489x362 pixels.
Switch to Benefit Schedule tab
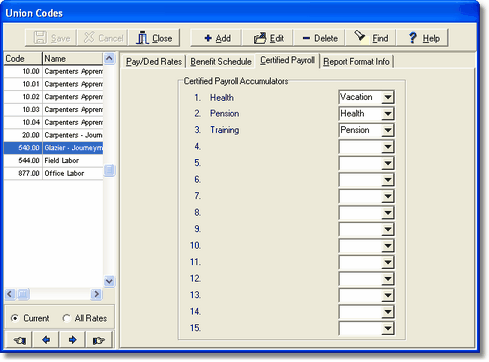(x=221, y=62)
